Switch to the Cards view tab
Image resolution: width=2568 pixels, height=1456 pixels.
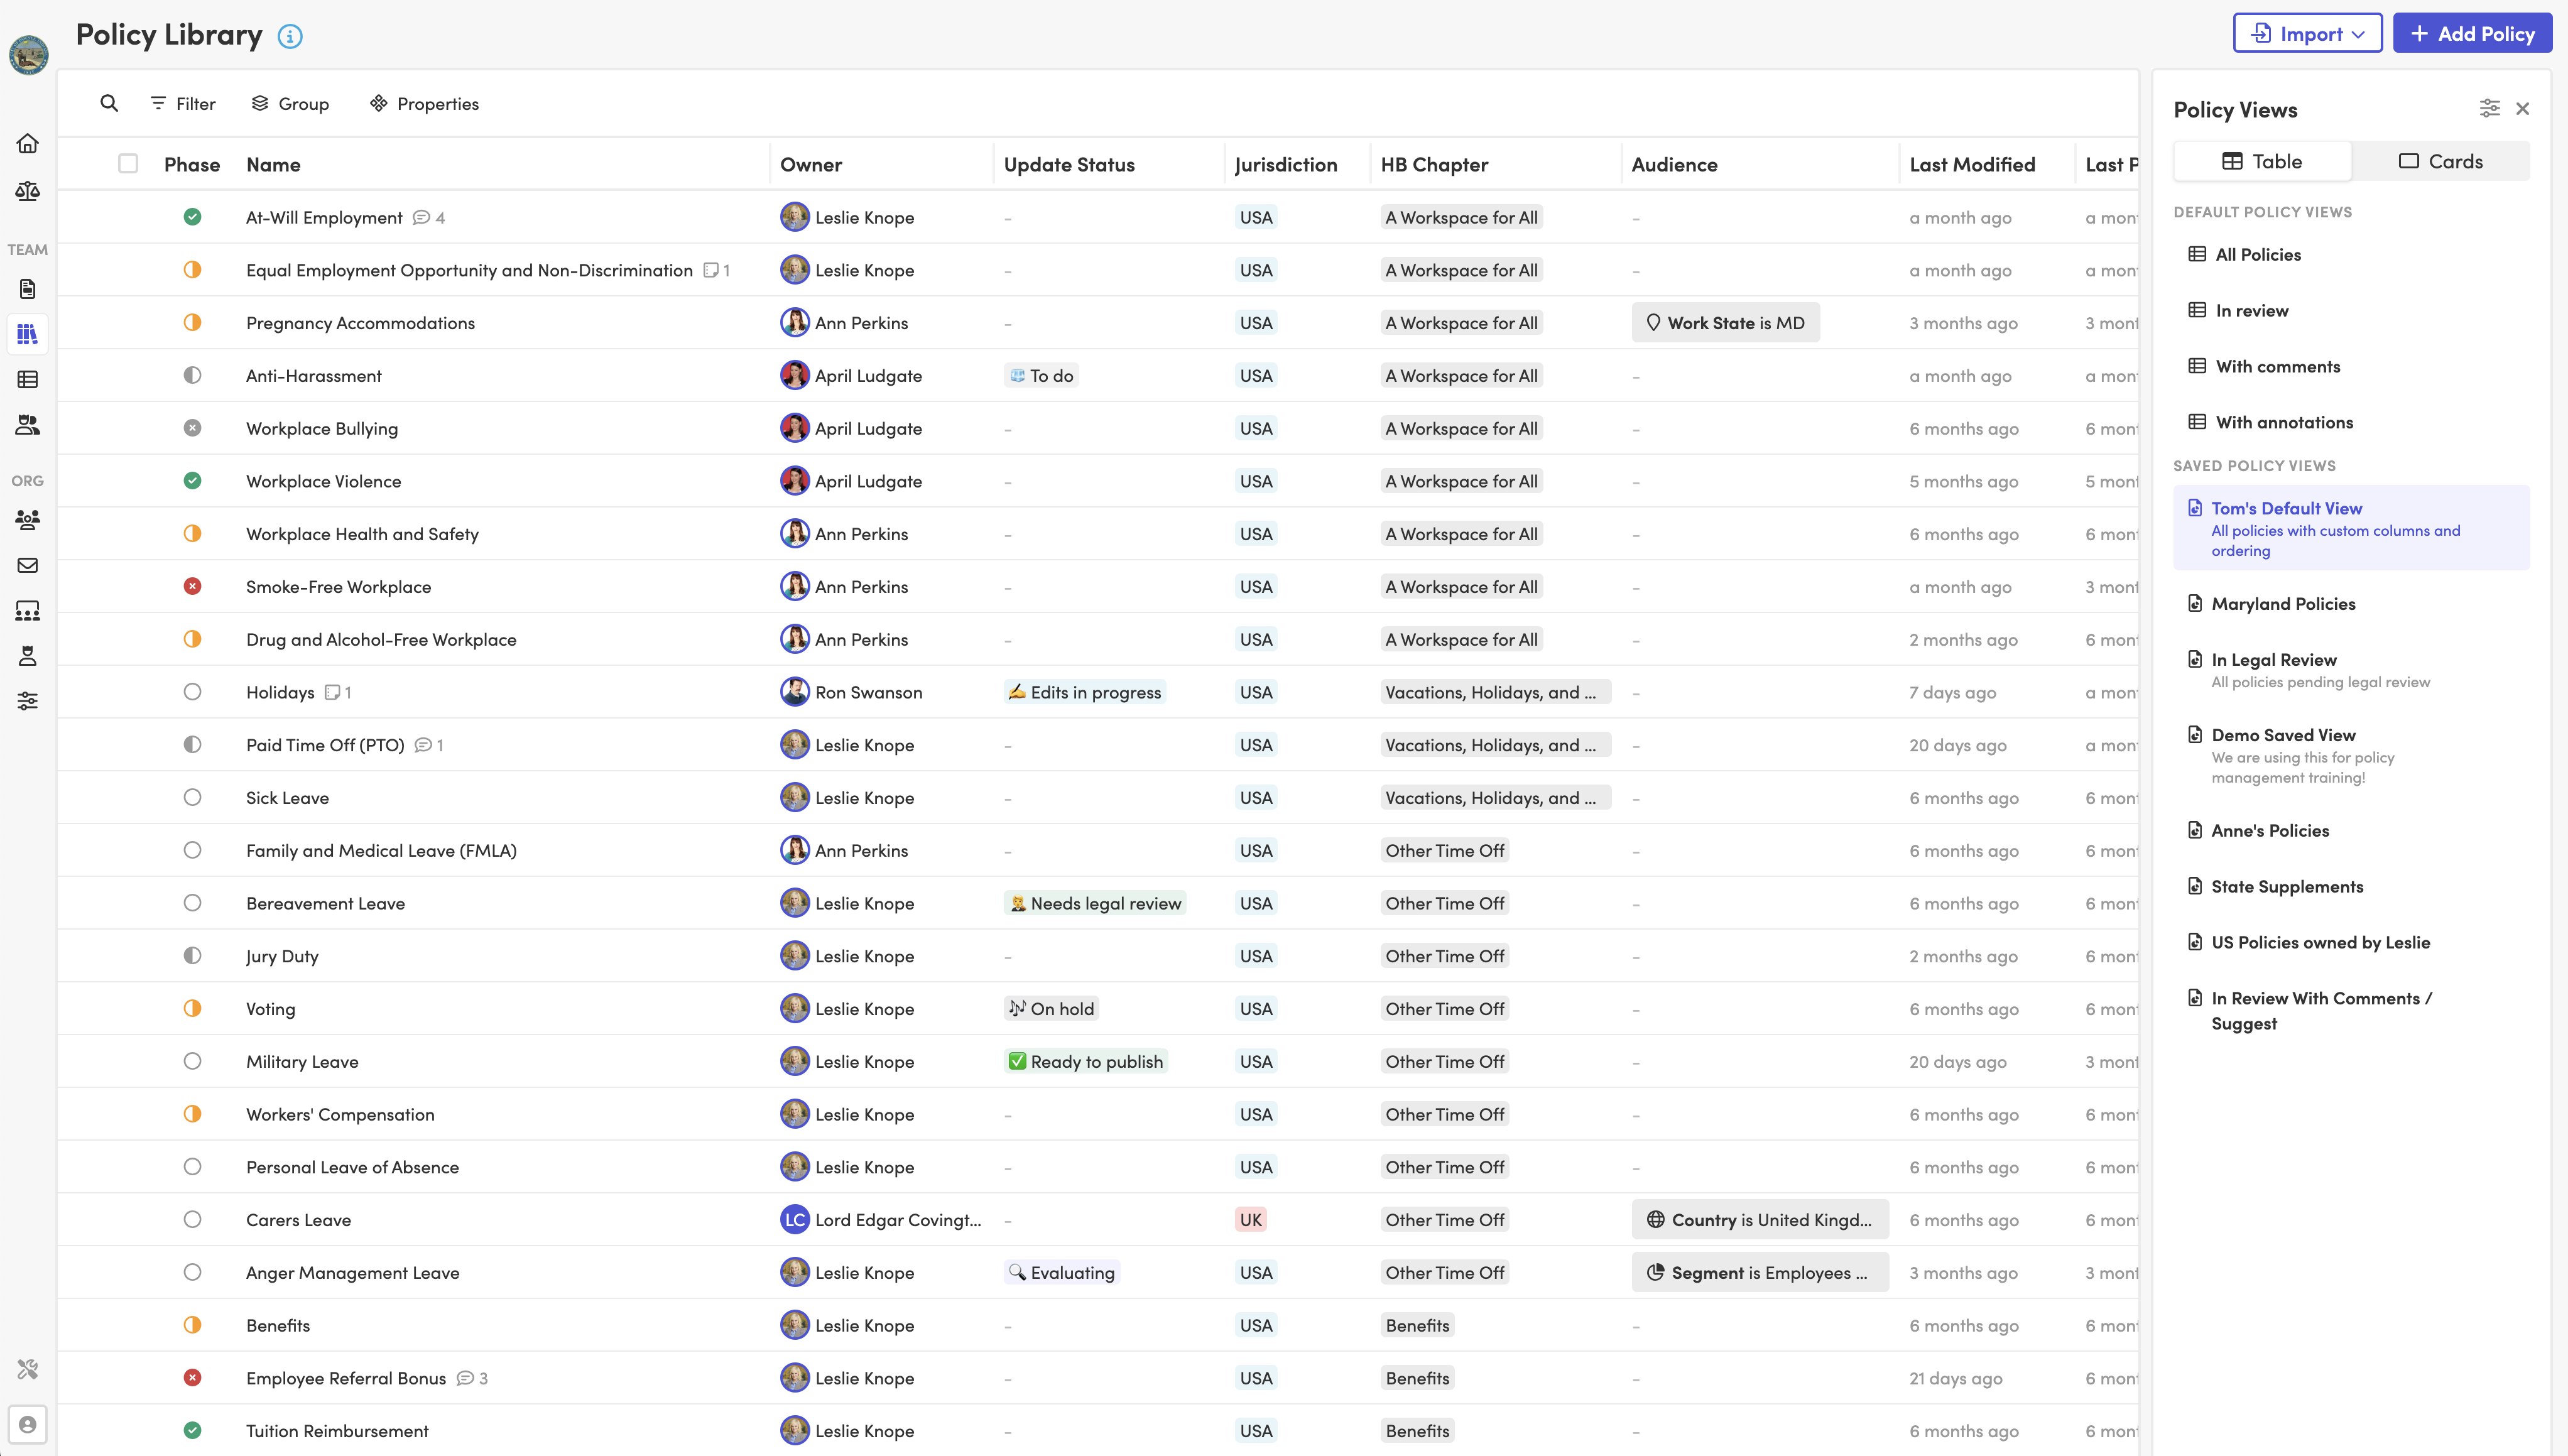pos(2440,162)
